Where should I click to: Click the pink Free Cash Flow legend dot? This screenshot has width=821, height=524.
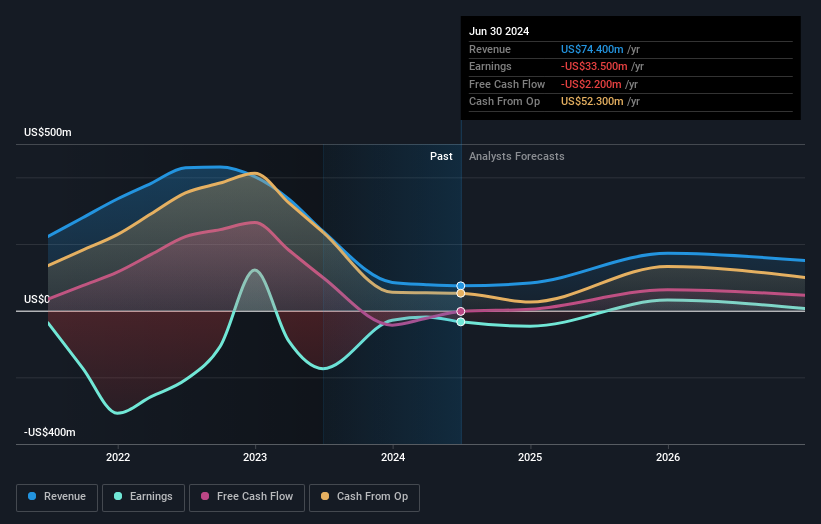coord(205,496)
